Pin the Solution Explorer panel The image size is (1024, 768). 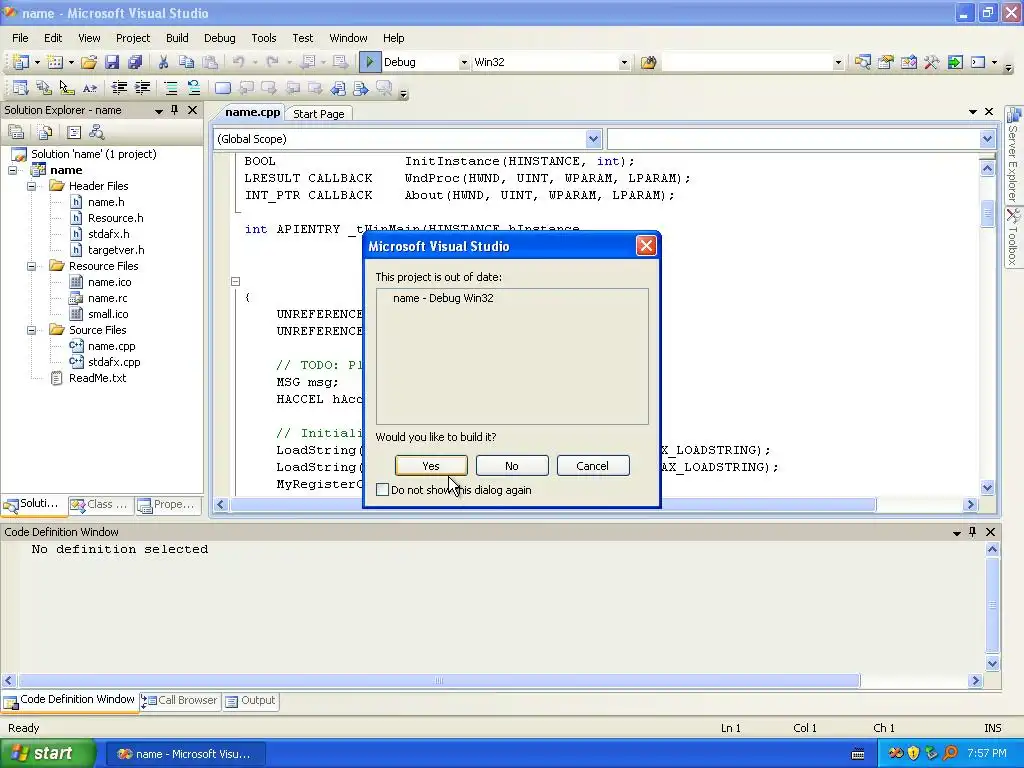coord(174,110)
